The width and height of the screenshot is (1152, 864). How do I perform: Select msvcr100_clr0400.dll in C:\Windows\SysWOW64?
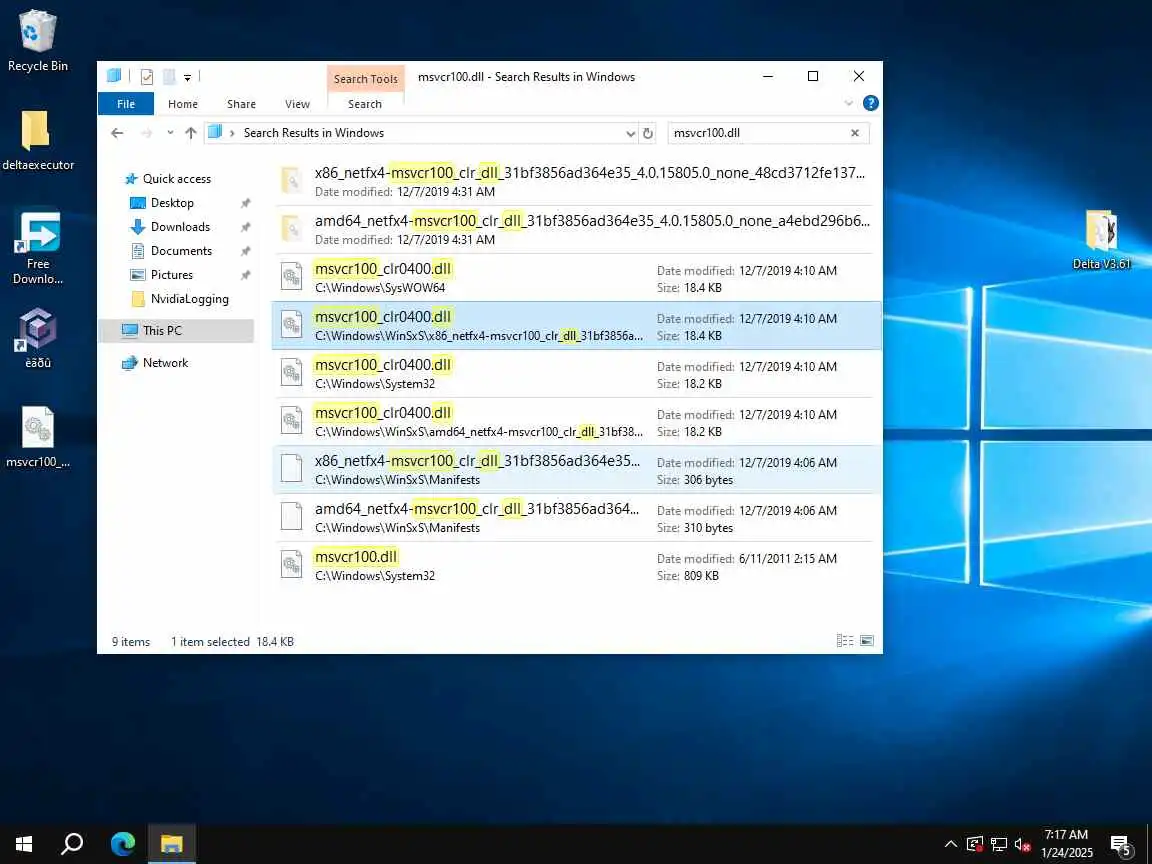pyautogui.click(x=577, y=278)
